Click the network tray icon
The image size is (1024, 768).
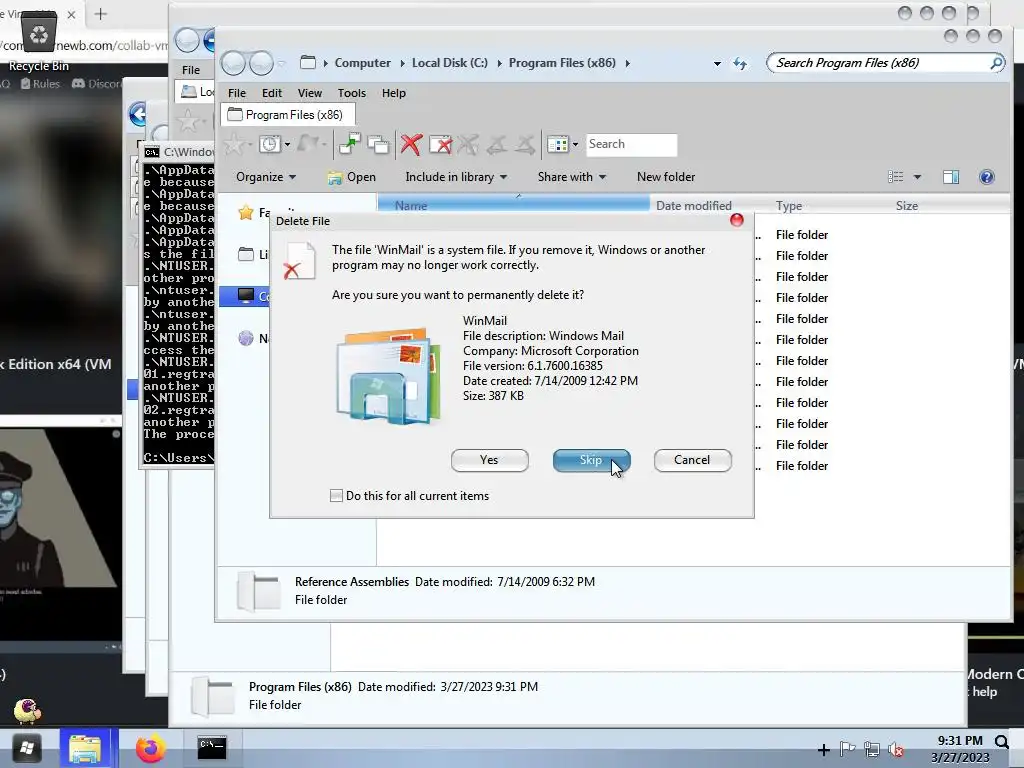coord(871,749)
